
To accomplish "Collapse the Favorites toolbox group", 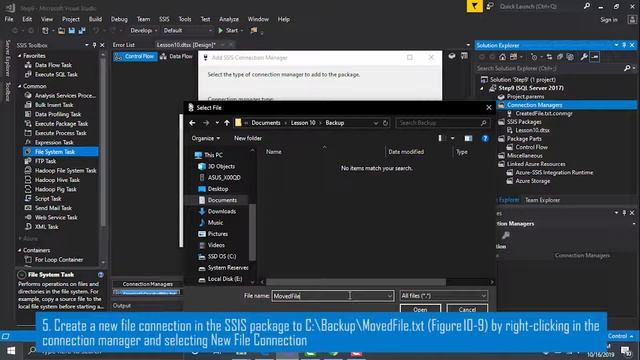I will coord(20,56).
